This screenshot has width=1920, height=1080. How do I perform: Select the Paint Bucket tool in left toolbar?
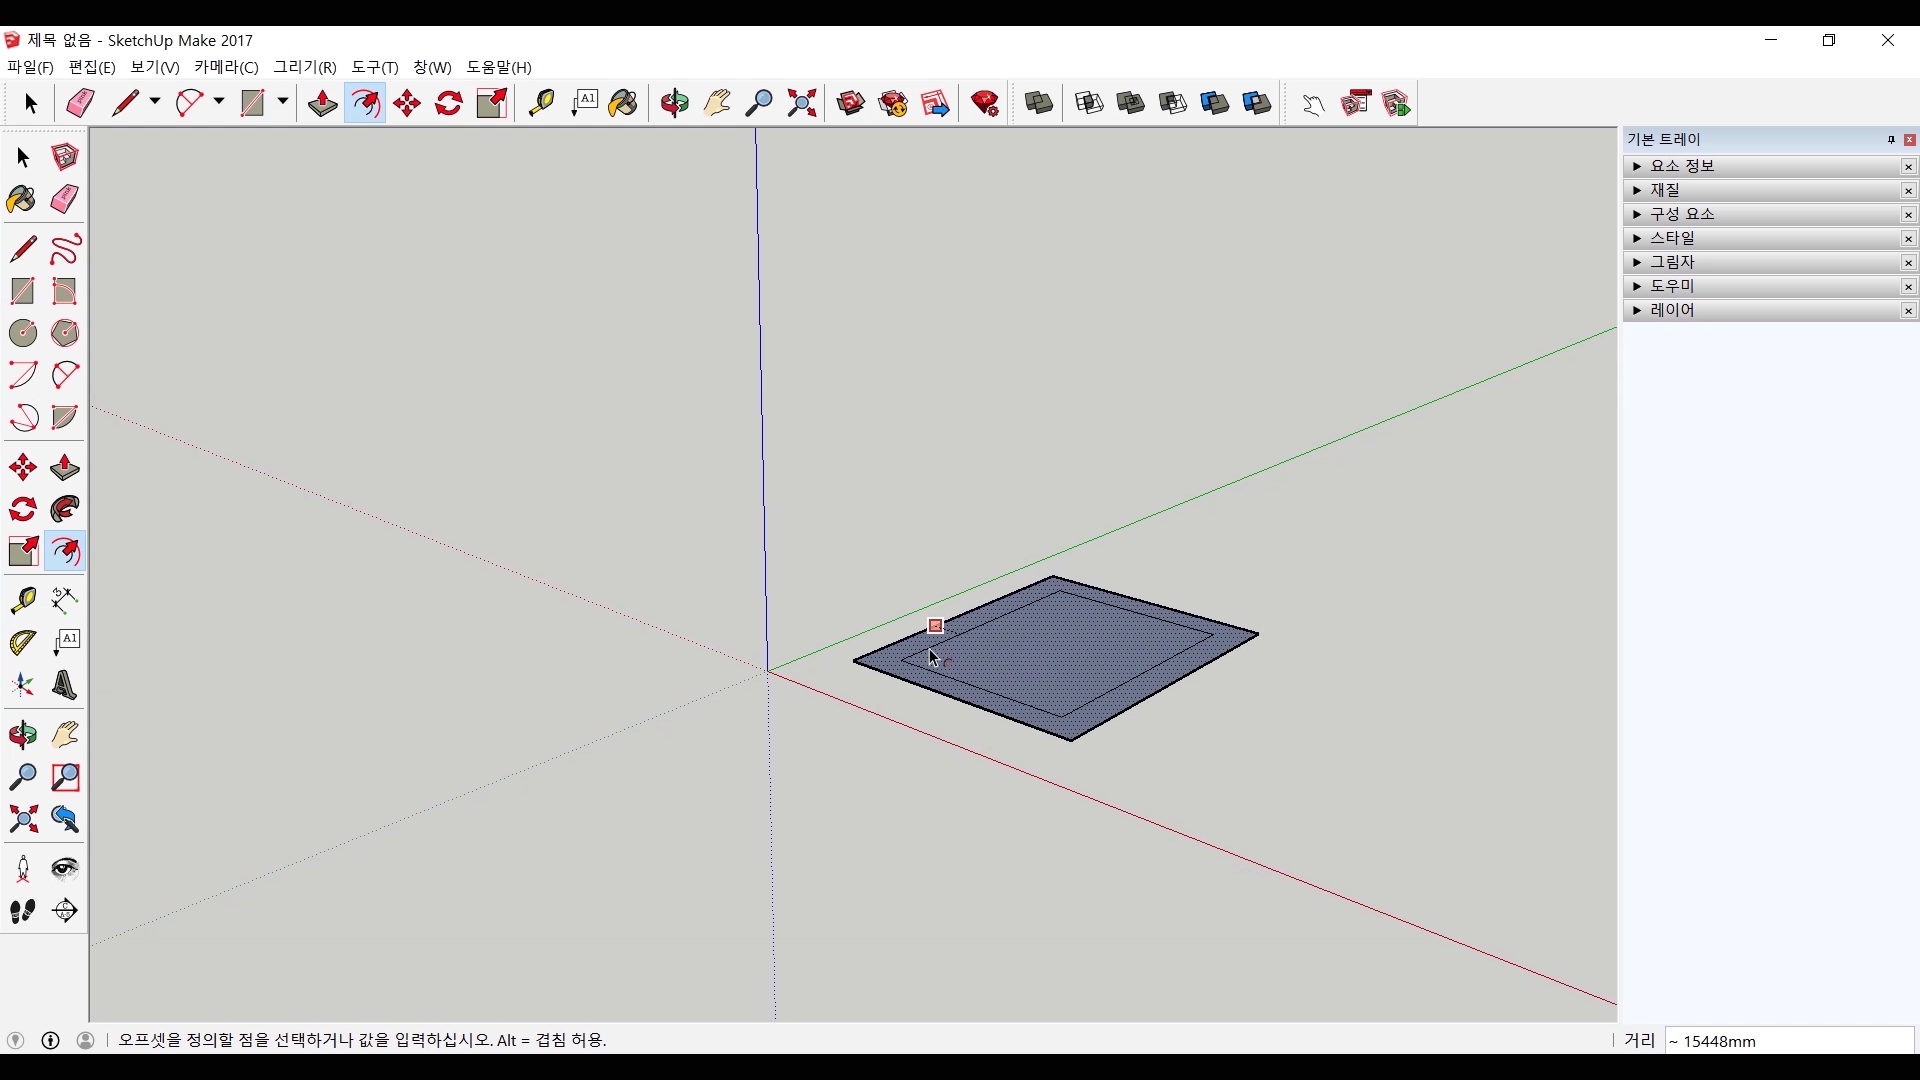[22, 200]
